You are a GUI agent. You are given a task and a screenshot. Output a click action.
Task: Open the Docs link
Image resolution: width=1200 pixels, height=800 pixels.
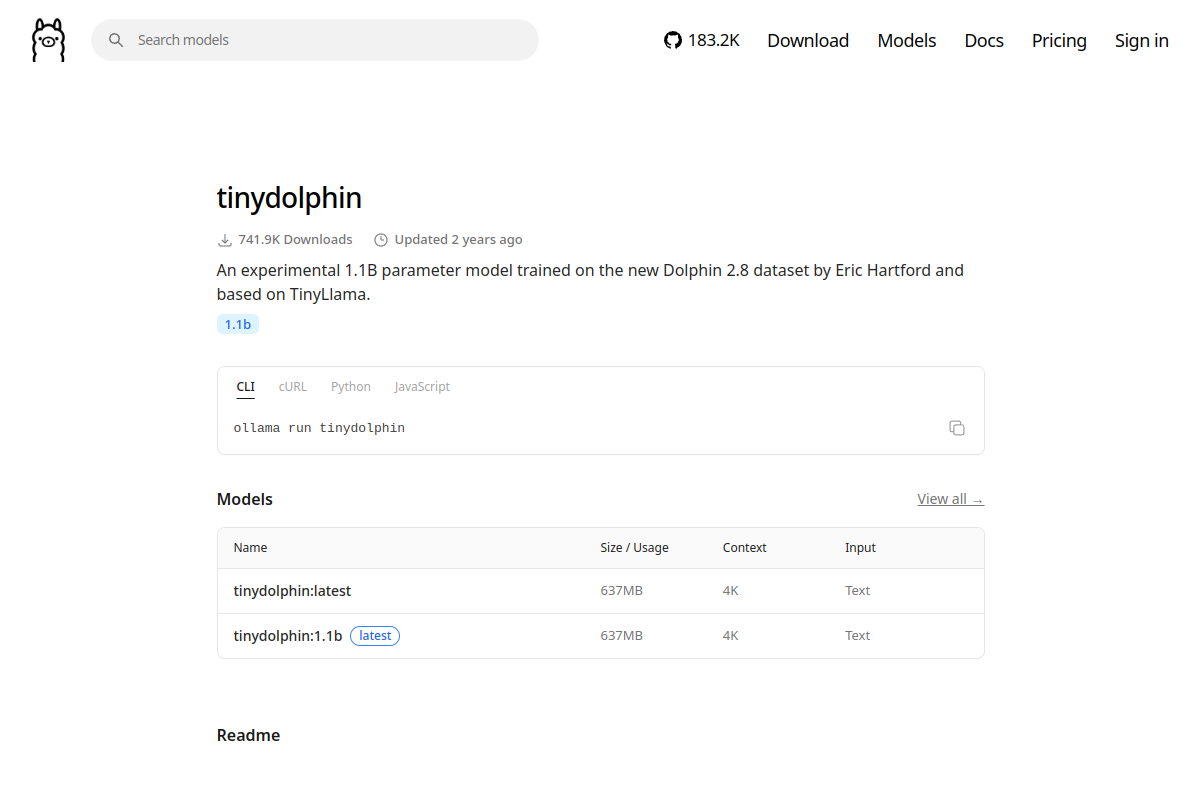point(984,40)
